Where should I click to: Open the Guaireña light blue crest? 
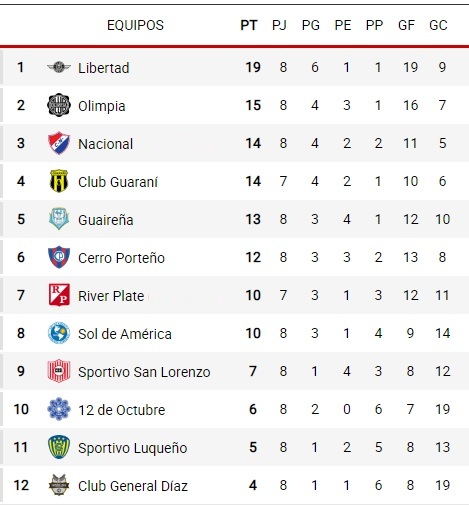tap(59, 219)
